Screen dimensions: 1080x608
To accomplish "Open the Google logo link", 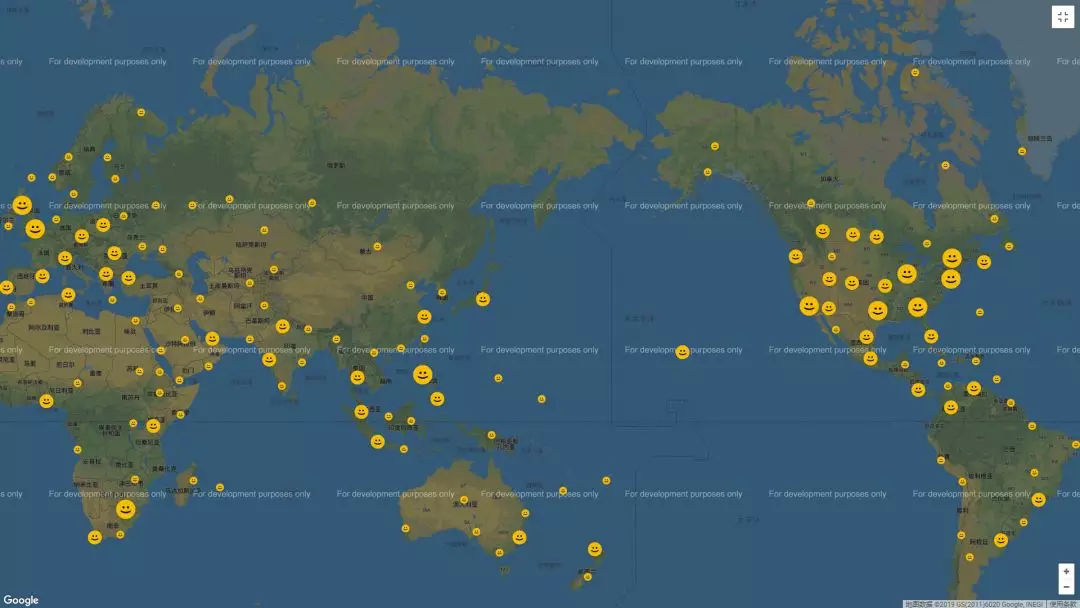I will (x=21, y=600).
